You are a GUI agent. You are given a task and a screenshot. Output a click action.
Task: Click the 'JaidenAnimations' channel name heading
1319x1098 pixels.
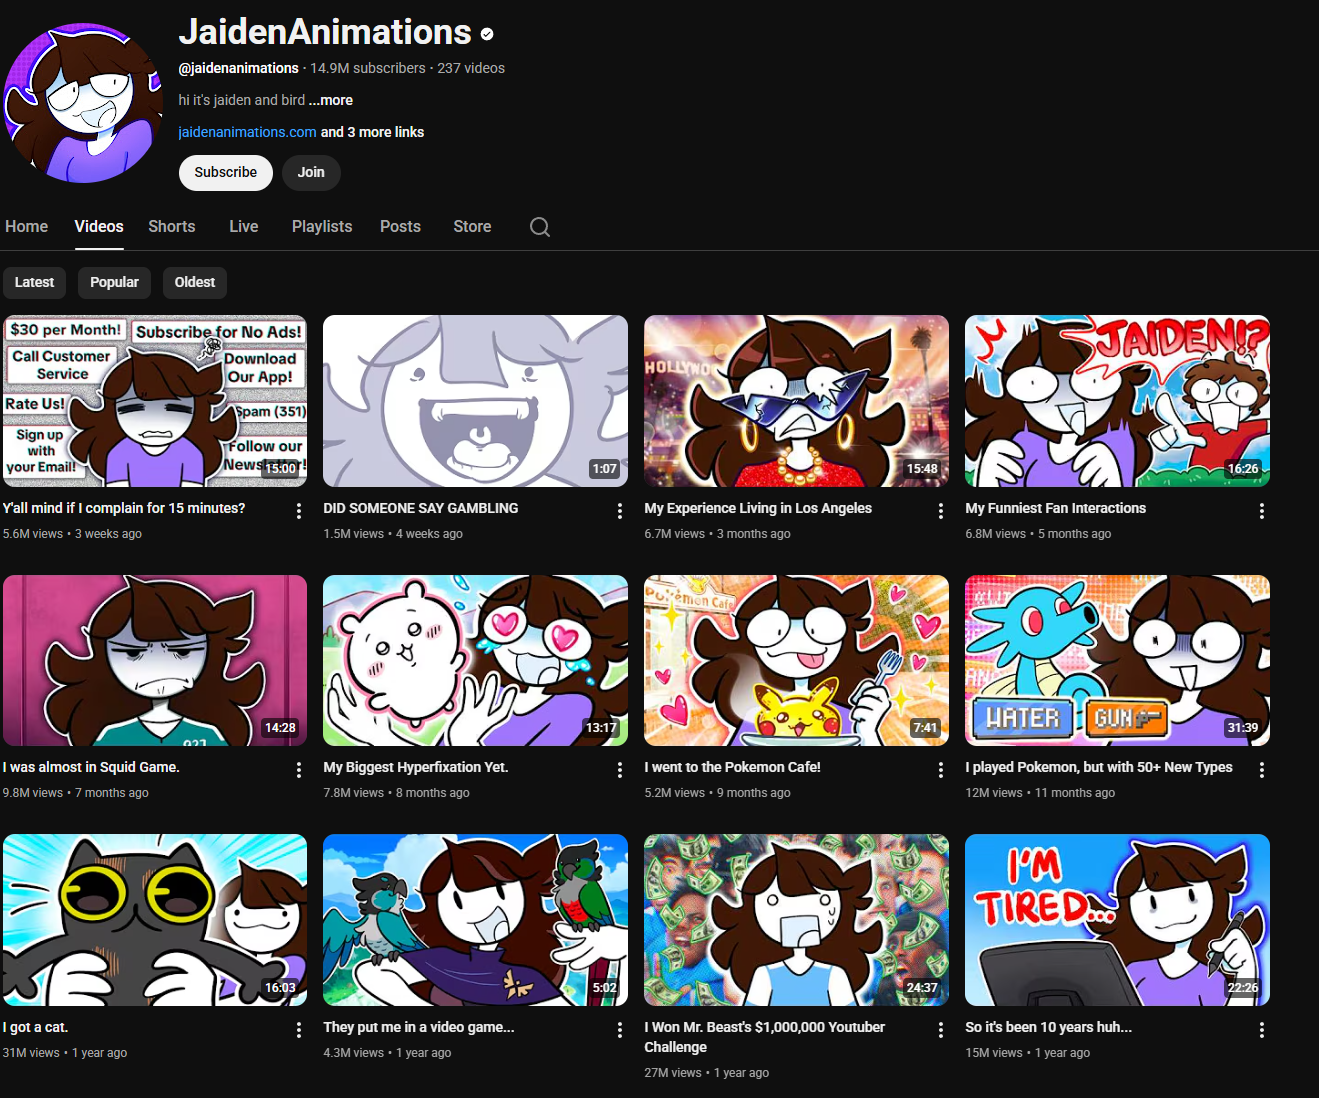(x=325, y=32)
